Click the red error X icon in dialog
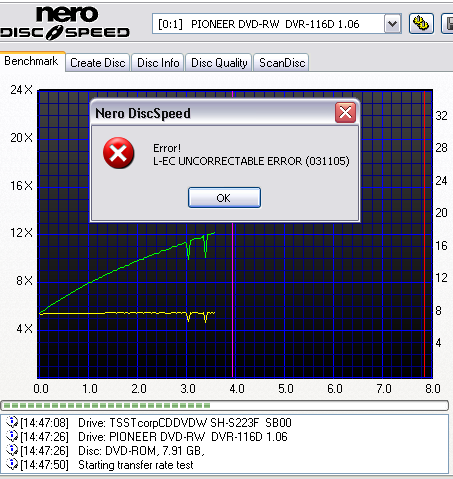 118,153
